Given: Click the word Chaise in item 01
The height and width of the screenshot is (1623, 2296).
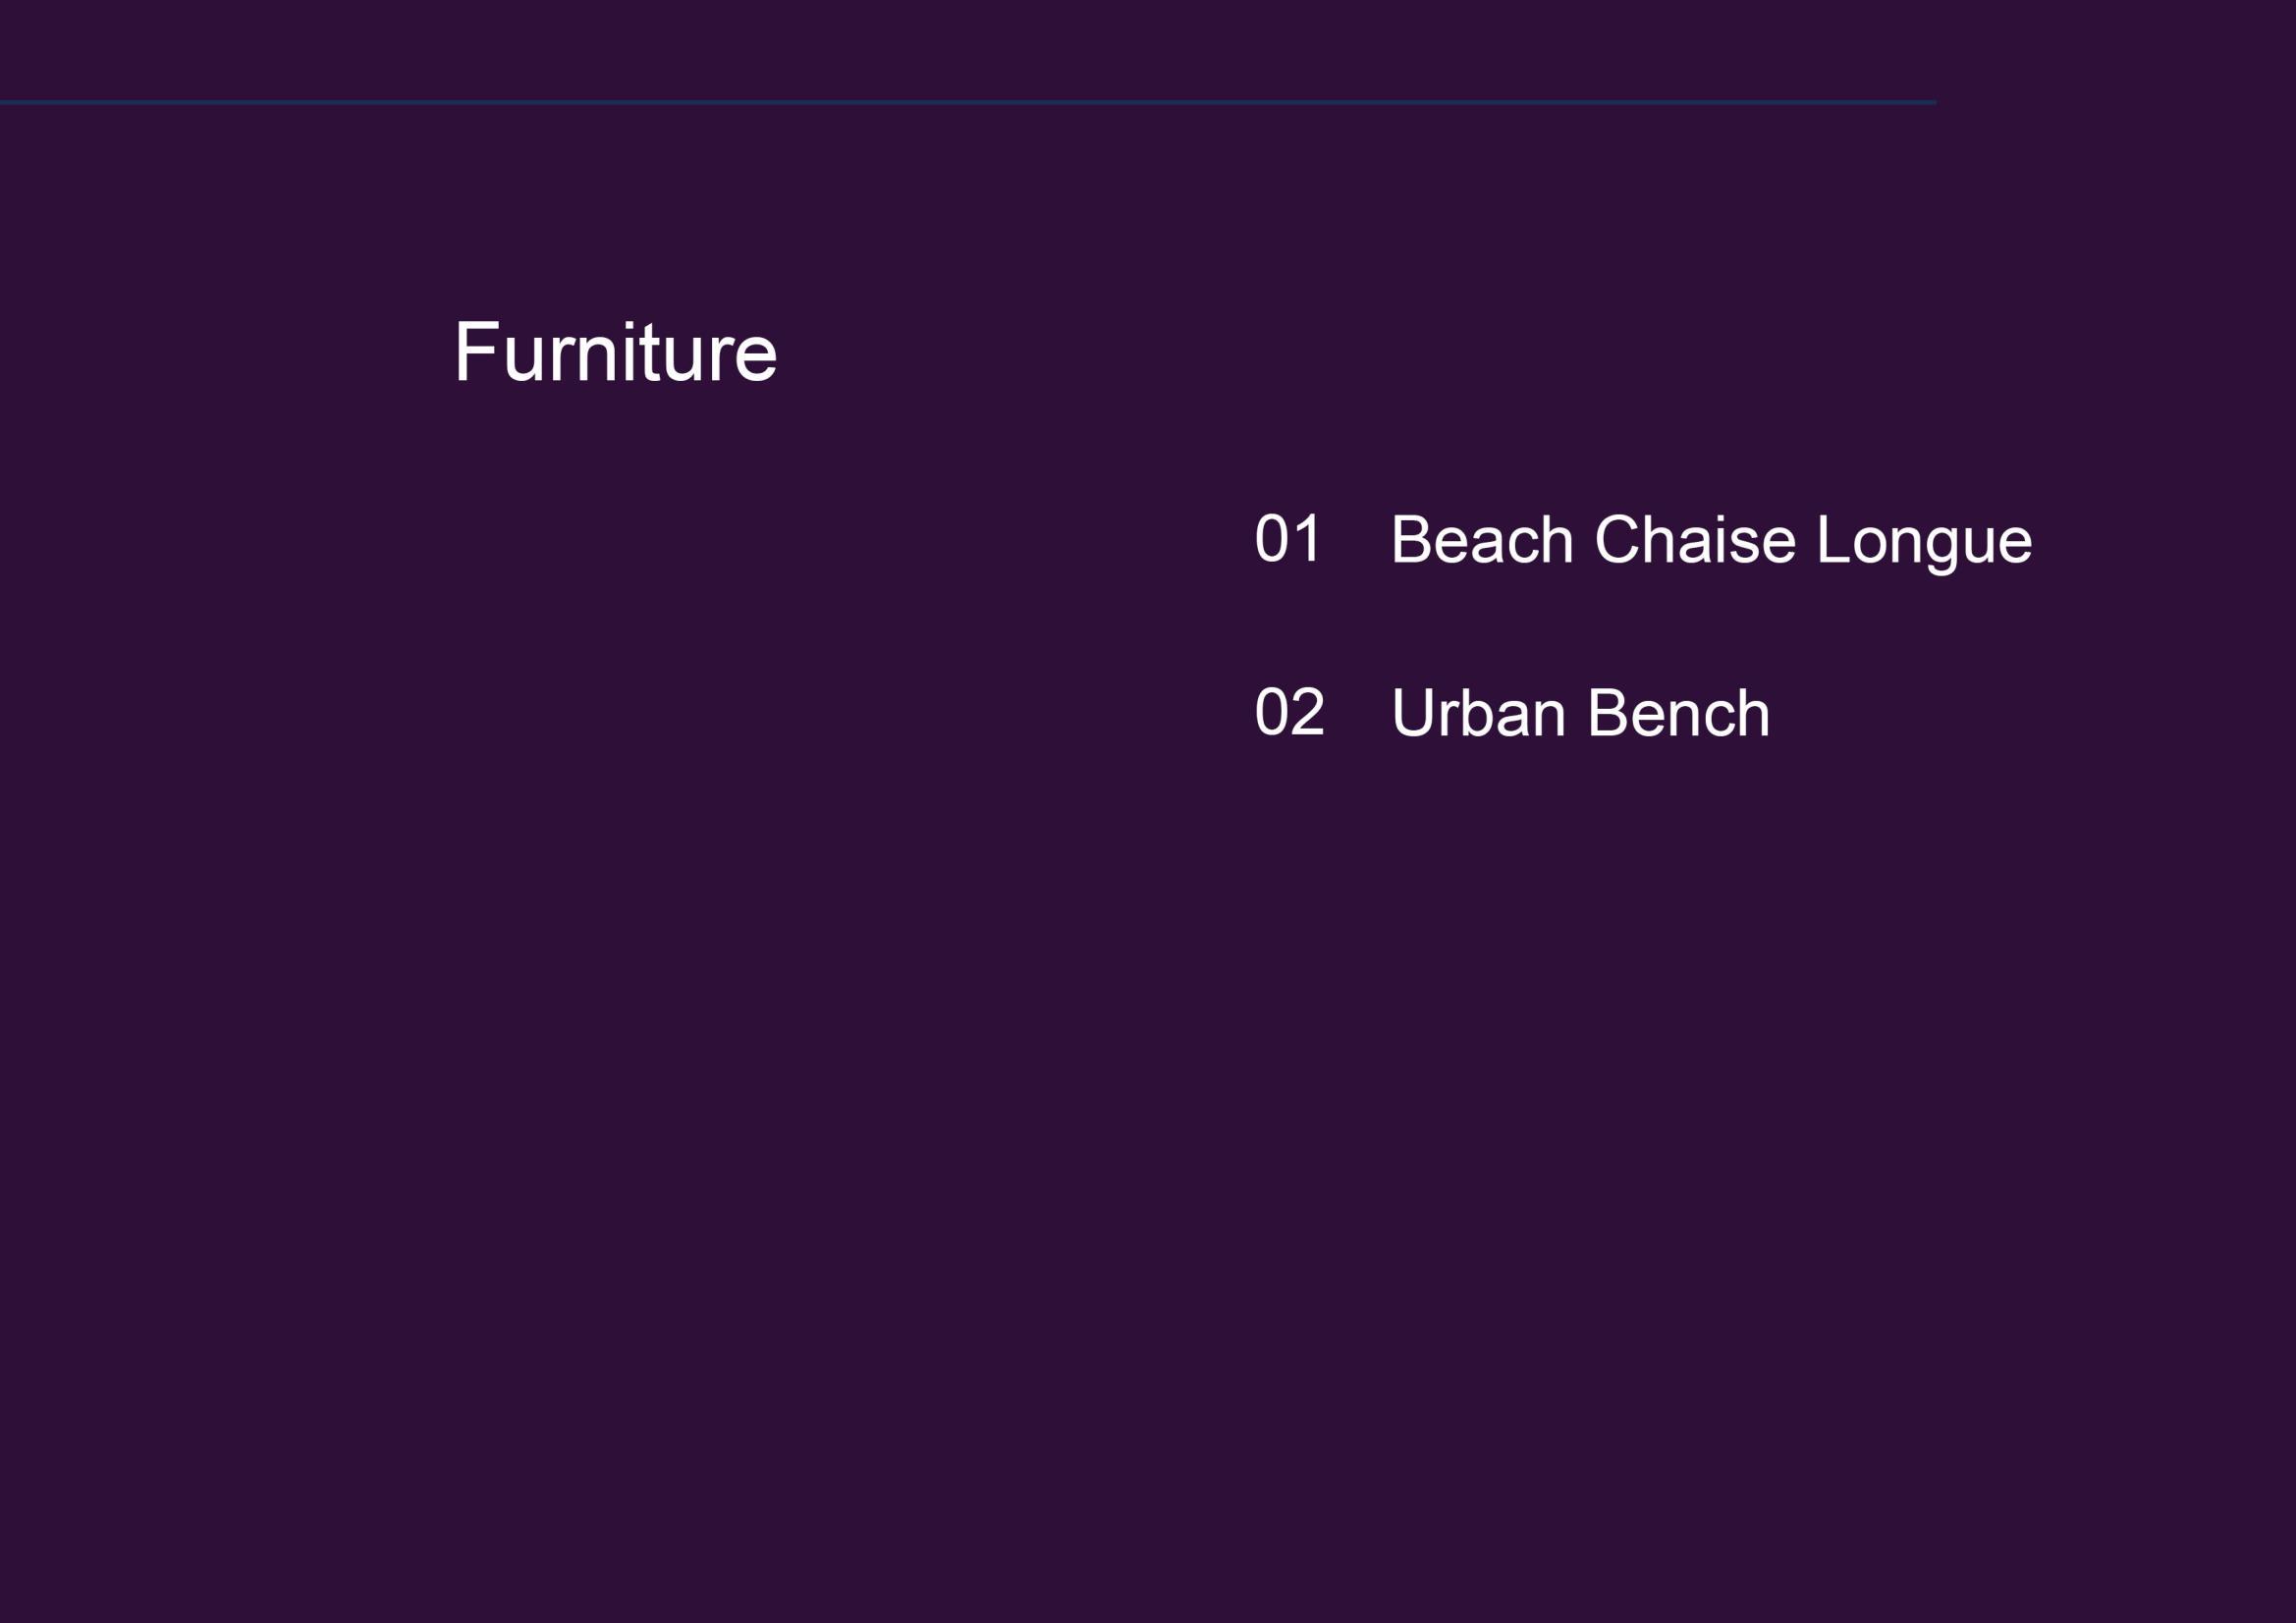Looking at the screenshot, I should point(1695,540).
